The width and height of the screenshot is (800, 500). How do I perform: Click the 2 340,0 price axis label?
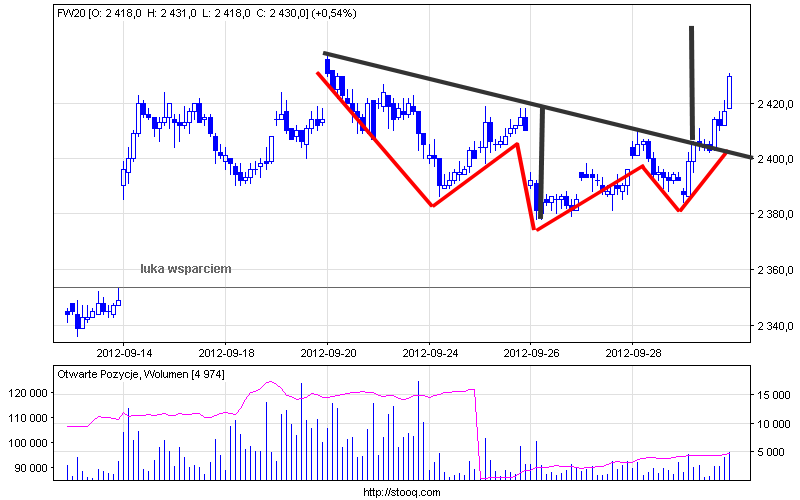(x=775, y=326)
